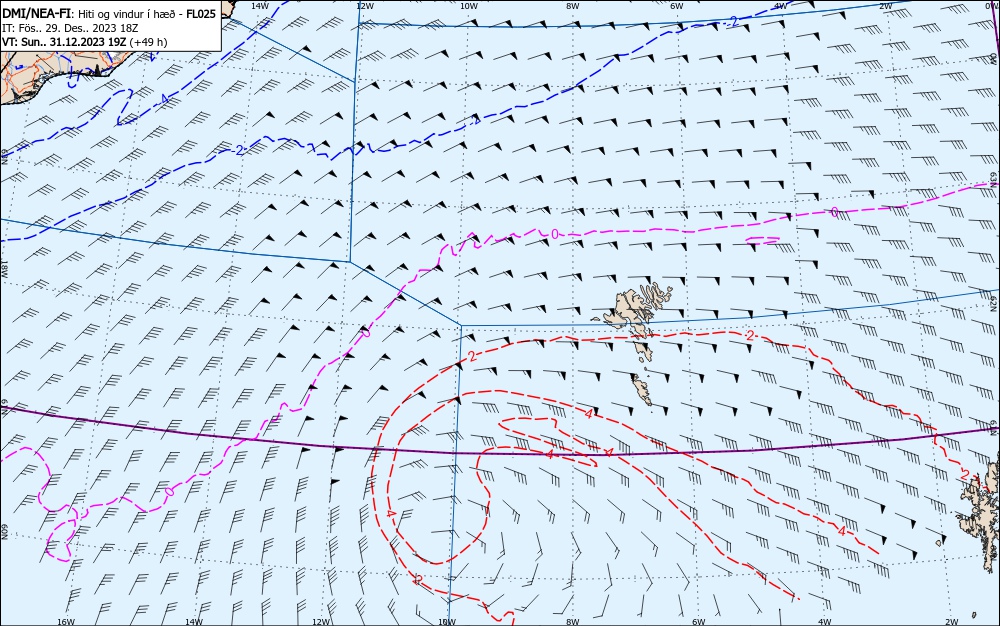The image size is (1000, 626).
Task: Click the blue -2 isotherm label near the top edge at 3W
Action: point(733,22)
